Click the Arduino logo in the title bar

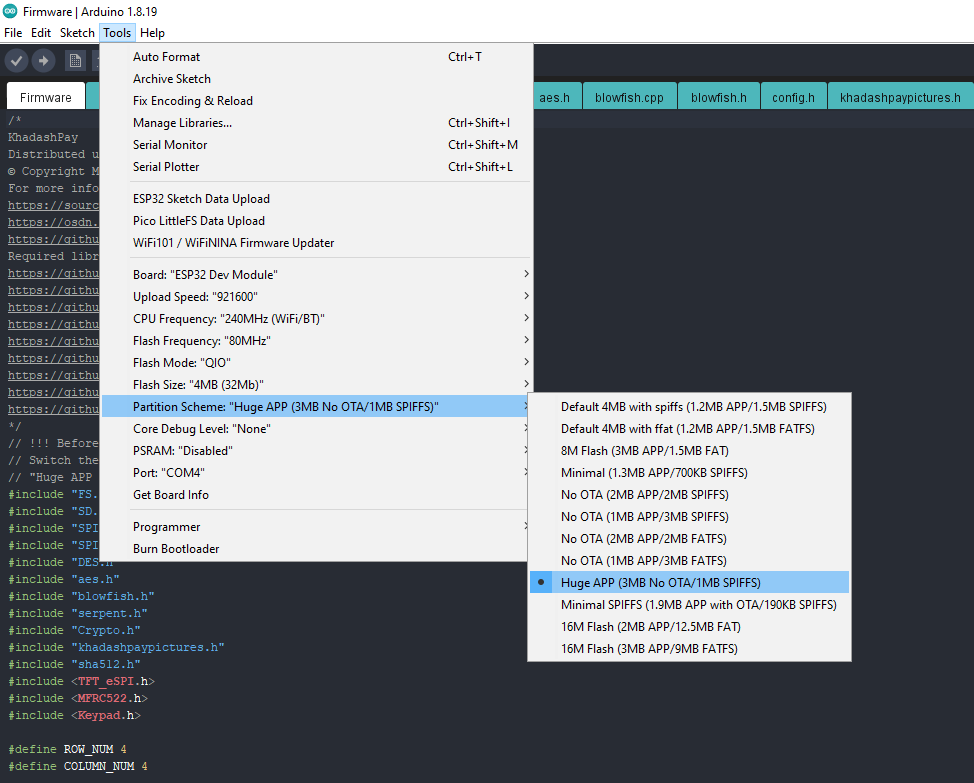pyautogui.click(x=9, y=11)
